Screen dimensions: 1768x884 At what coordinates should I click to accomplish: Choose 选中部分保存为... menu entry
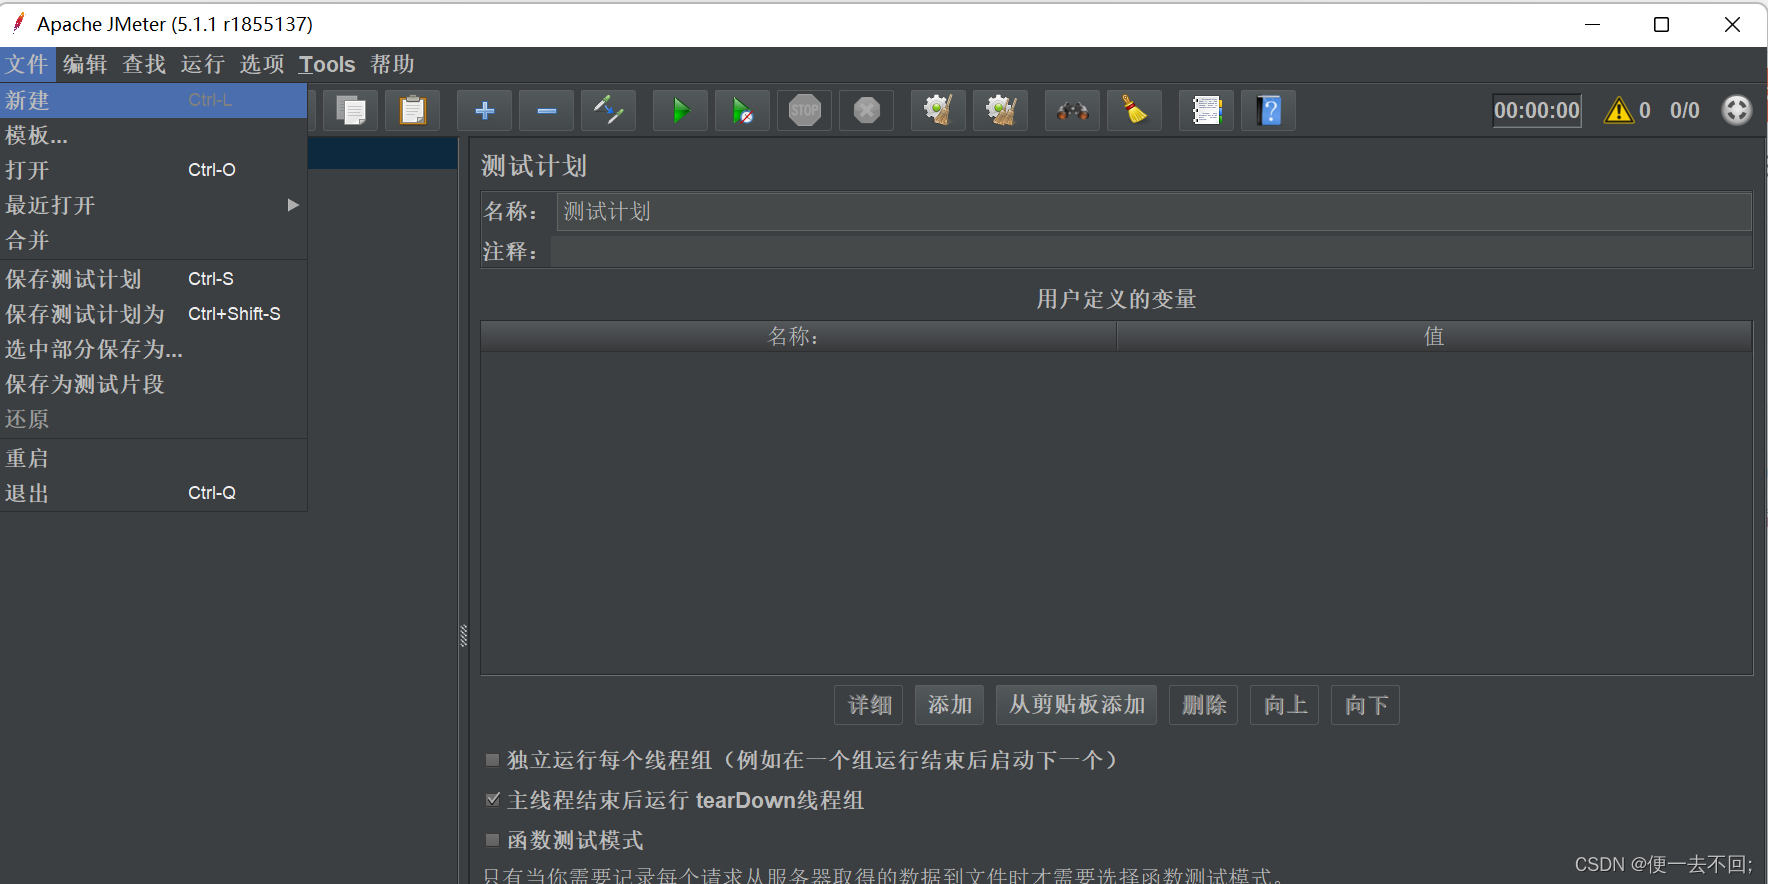(153, 349)
